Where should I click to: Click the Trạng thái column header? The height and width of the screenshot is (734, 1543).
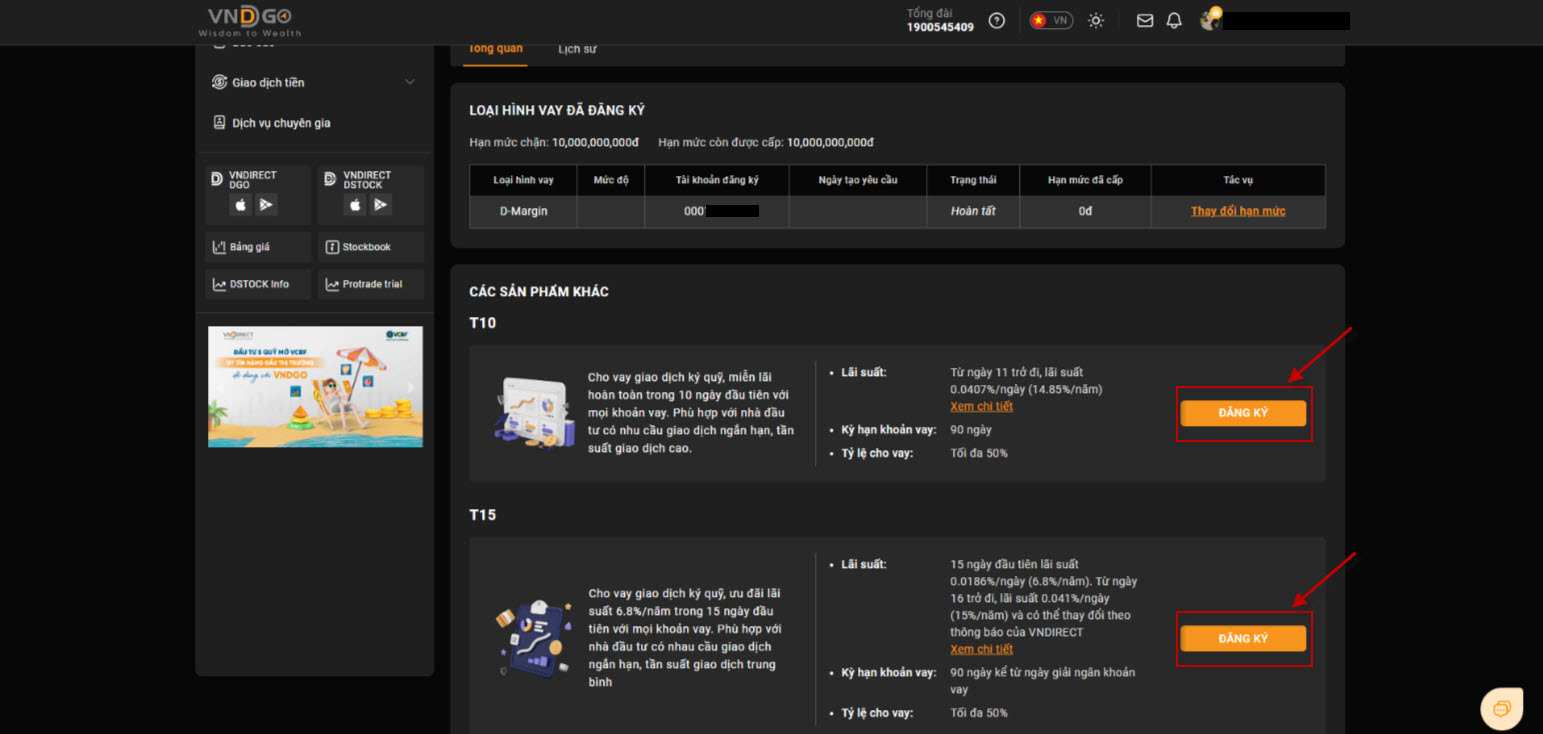point(973,180)
